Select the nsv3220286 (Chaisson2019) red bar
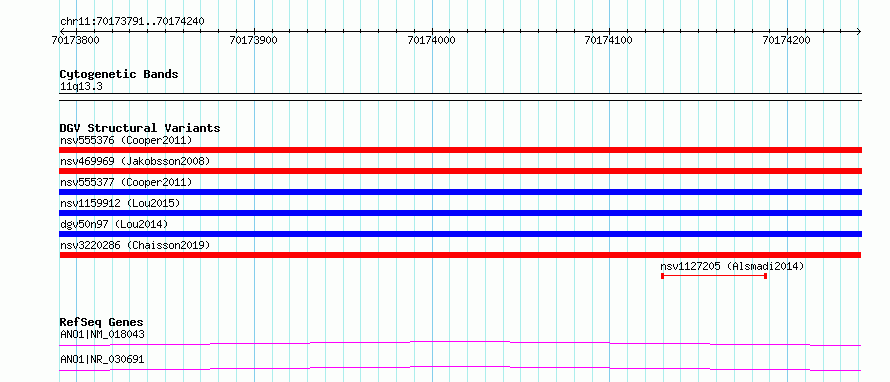The height and width of the screenshot is (382, 890). (460, 255)
